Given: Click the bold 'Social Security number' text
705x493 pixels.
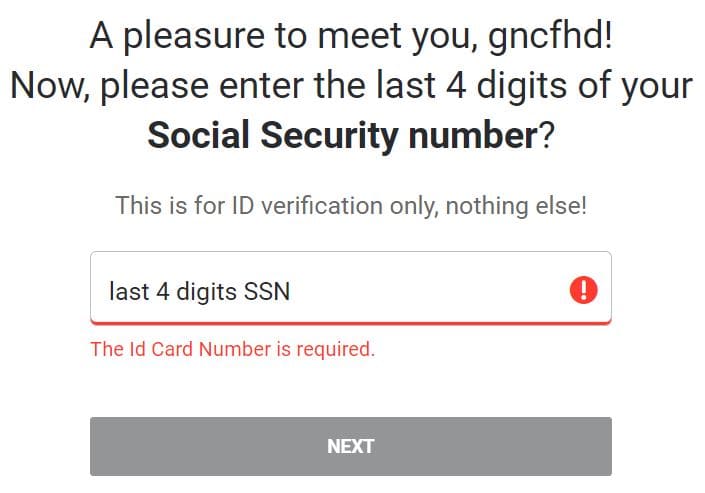Looking at the screenshot, I should (x=343, y=135).
